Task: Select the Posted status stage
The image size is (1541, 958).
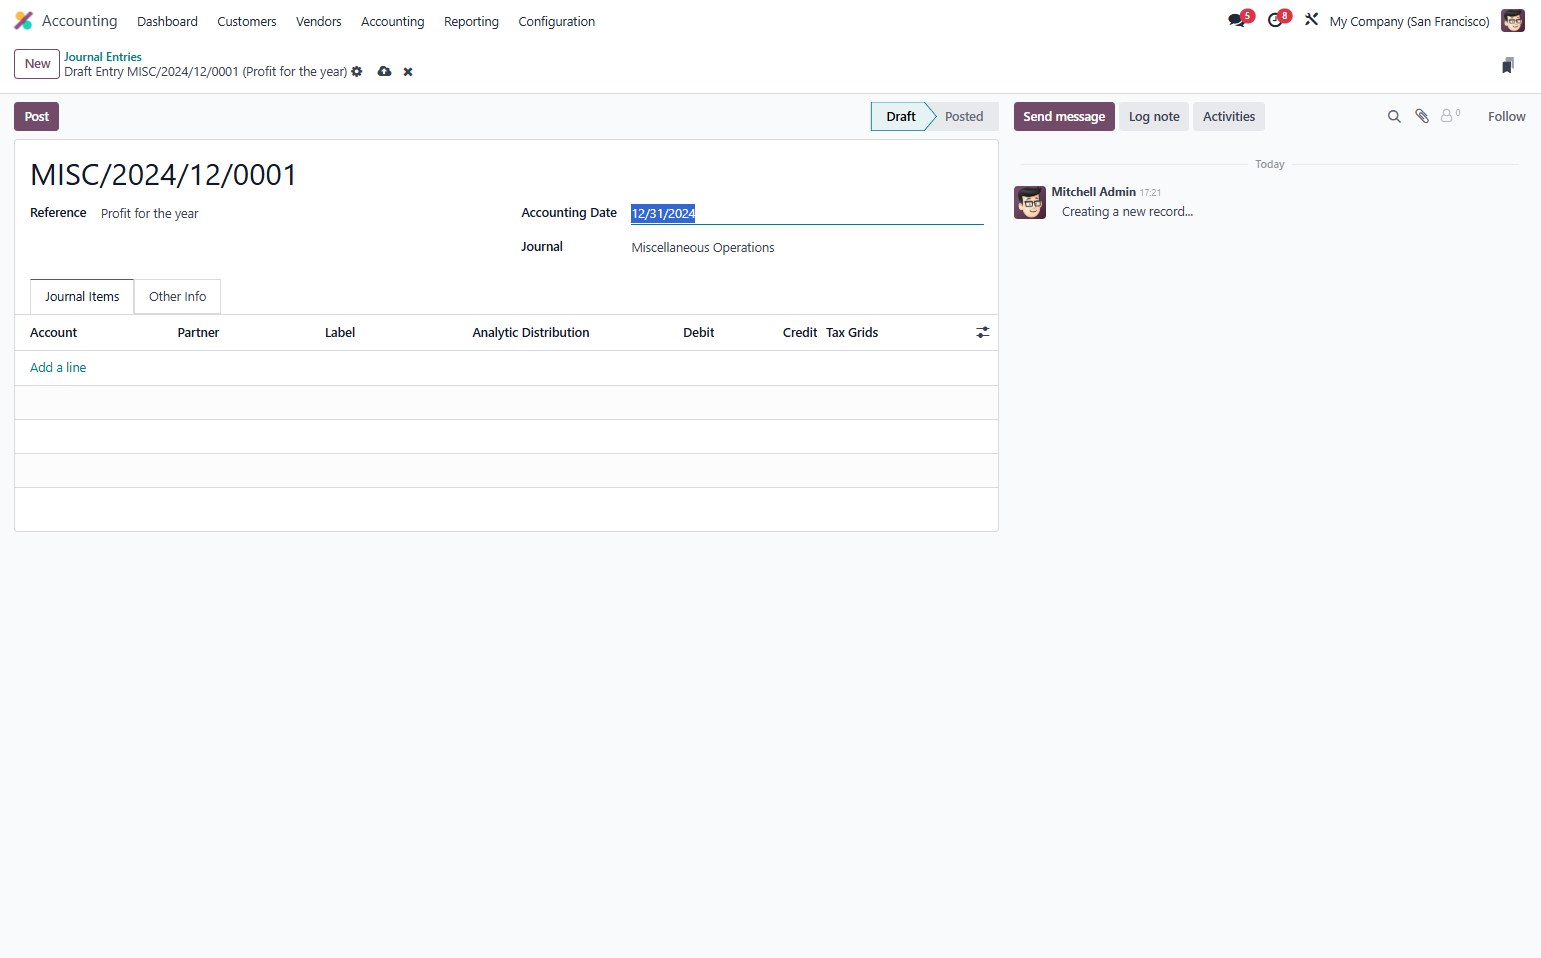Action: coord(964,117)
